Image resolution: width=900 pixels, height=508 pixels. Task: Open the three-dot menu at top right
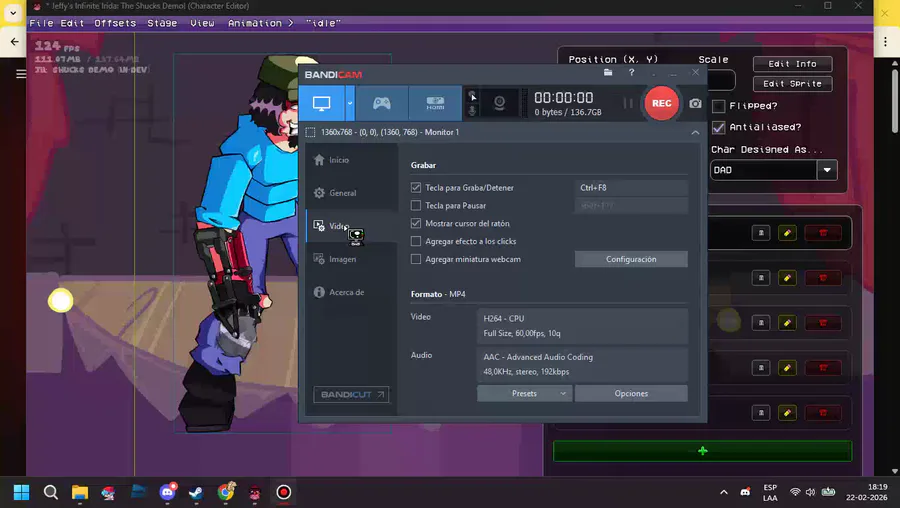click(885, 42)
